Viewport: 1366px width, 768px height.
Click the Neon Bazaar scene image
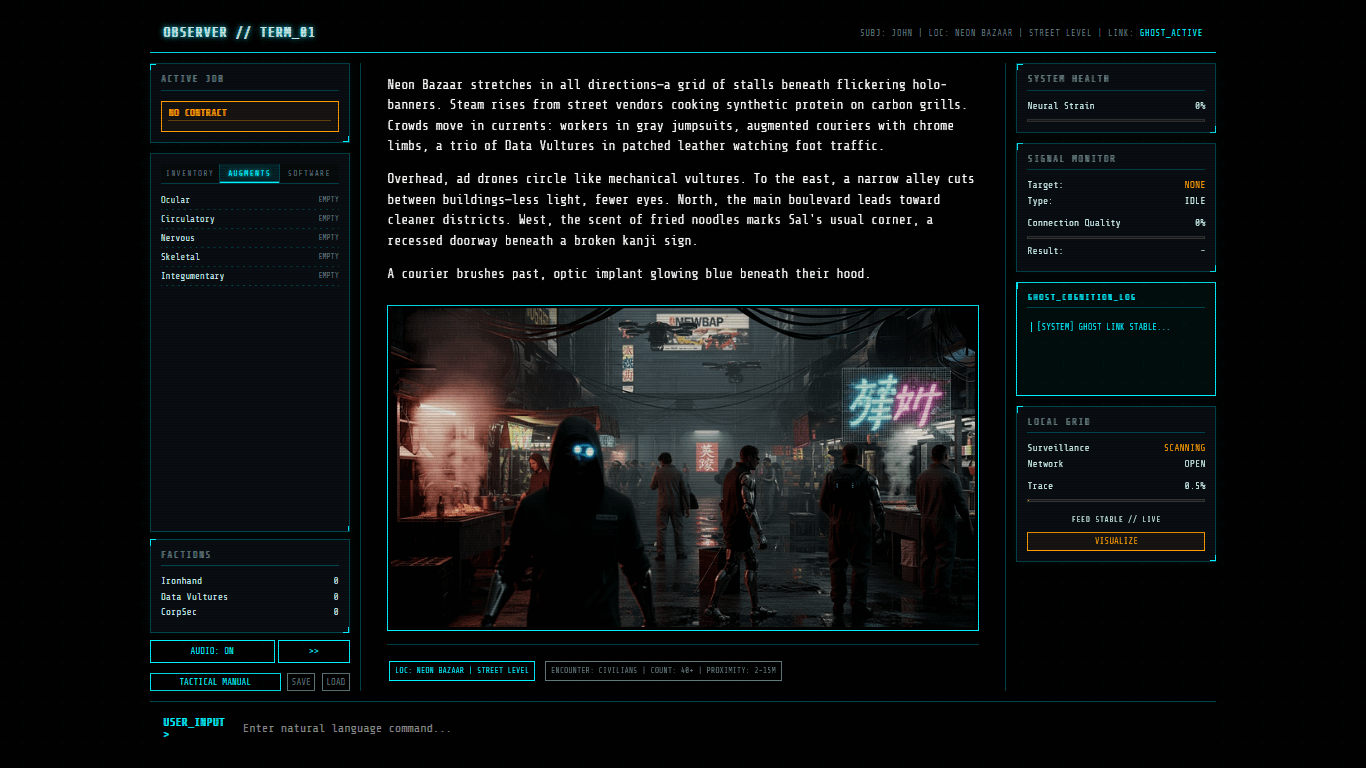(682, 468)
